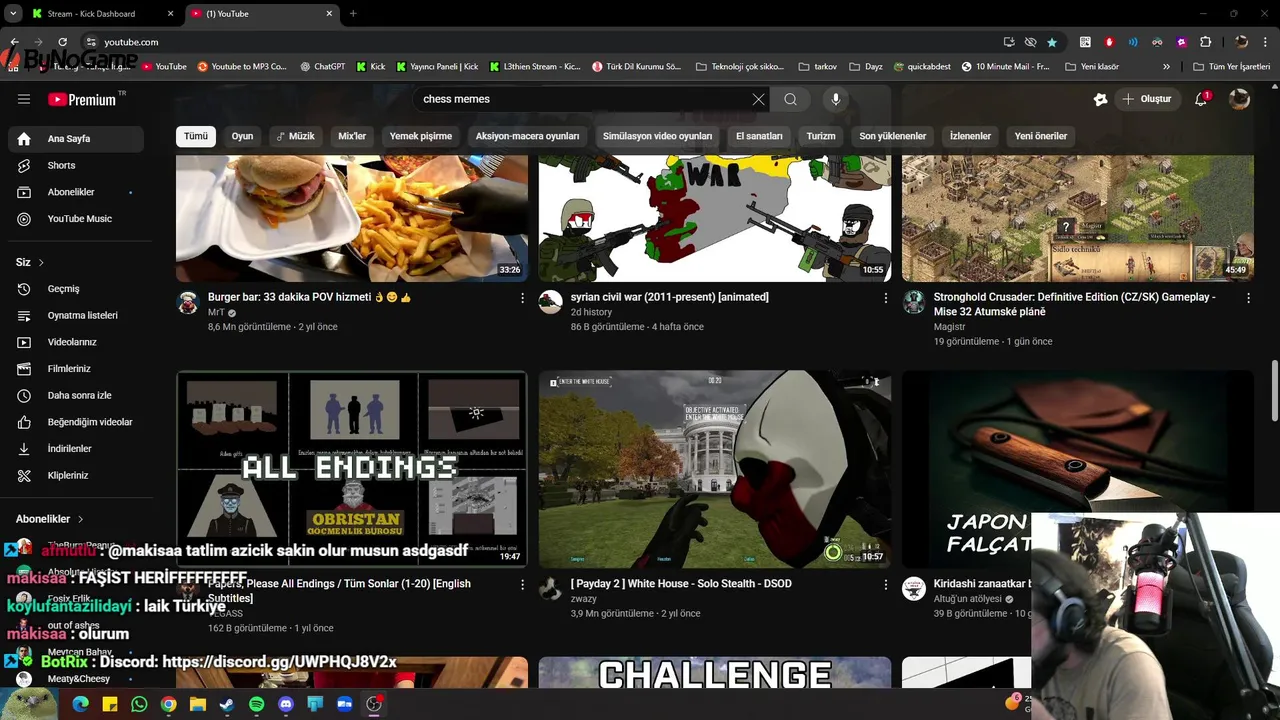Go to Ana Sayfa in the sidebar
Image resolution: width=1280 pixels, height=720 pixels.
coord(76,139)
